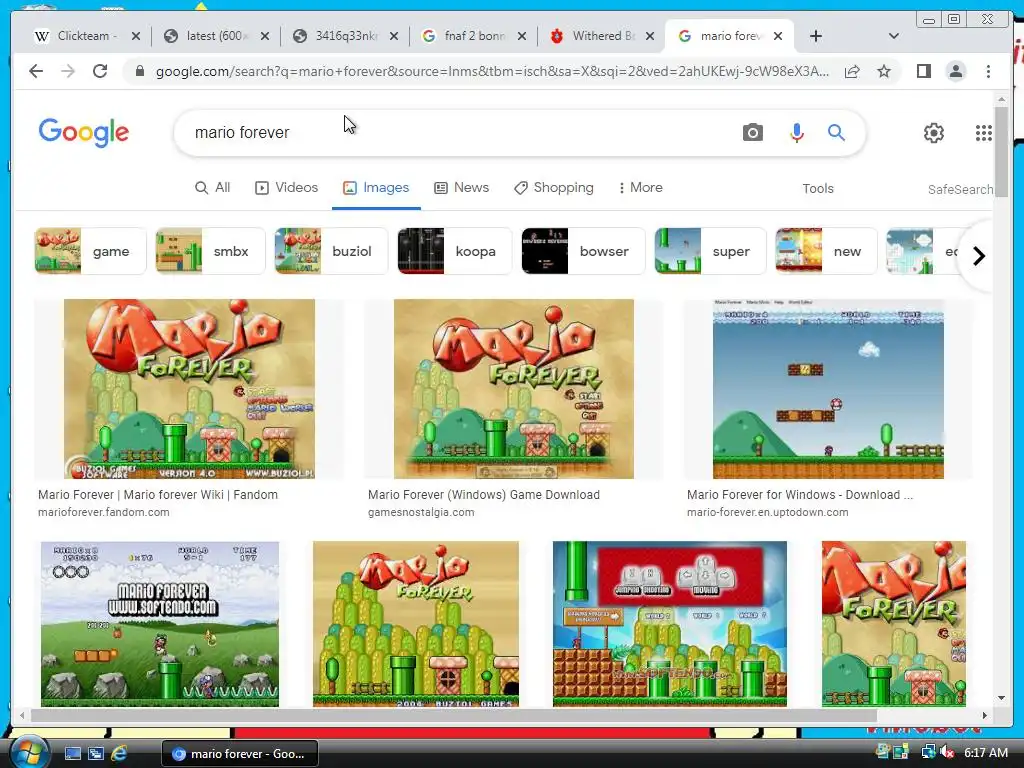Viewport: 1024px width, 768px height.
Task: Open the gamesnostalgia Mario Forever thumbnail
Action: [513, 389]
